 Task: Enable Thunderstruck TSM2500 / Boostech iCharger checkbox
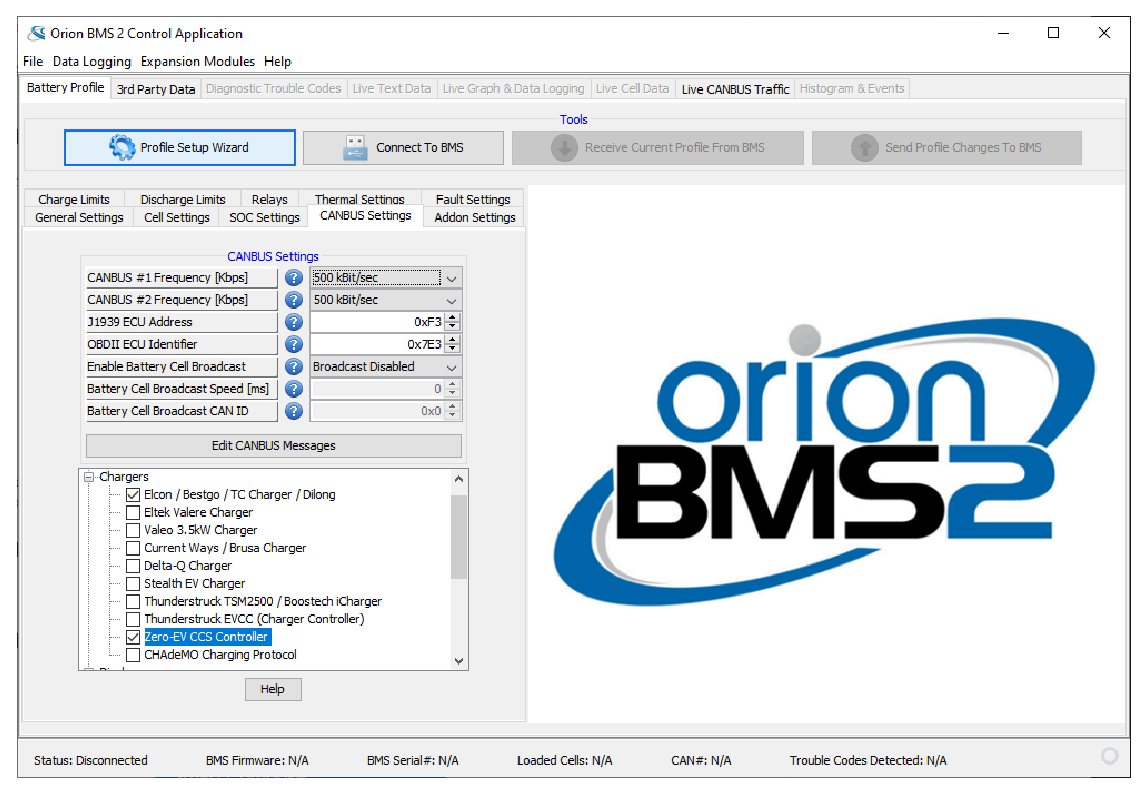click(x=132, y=601)
